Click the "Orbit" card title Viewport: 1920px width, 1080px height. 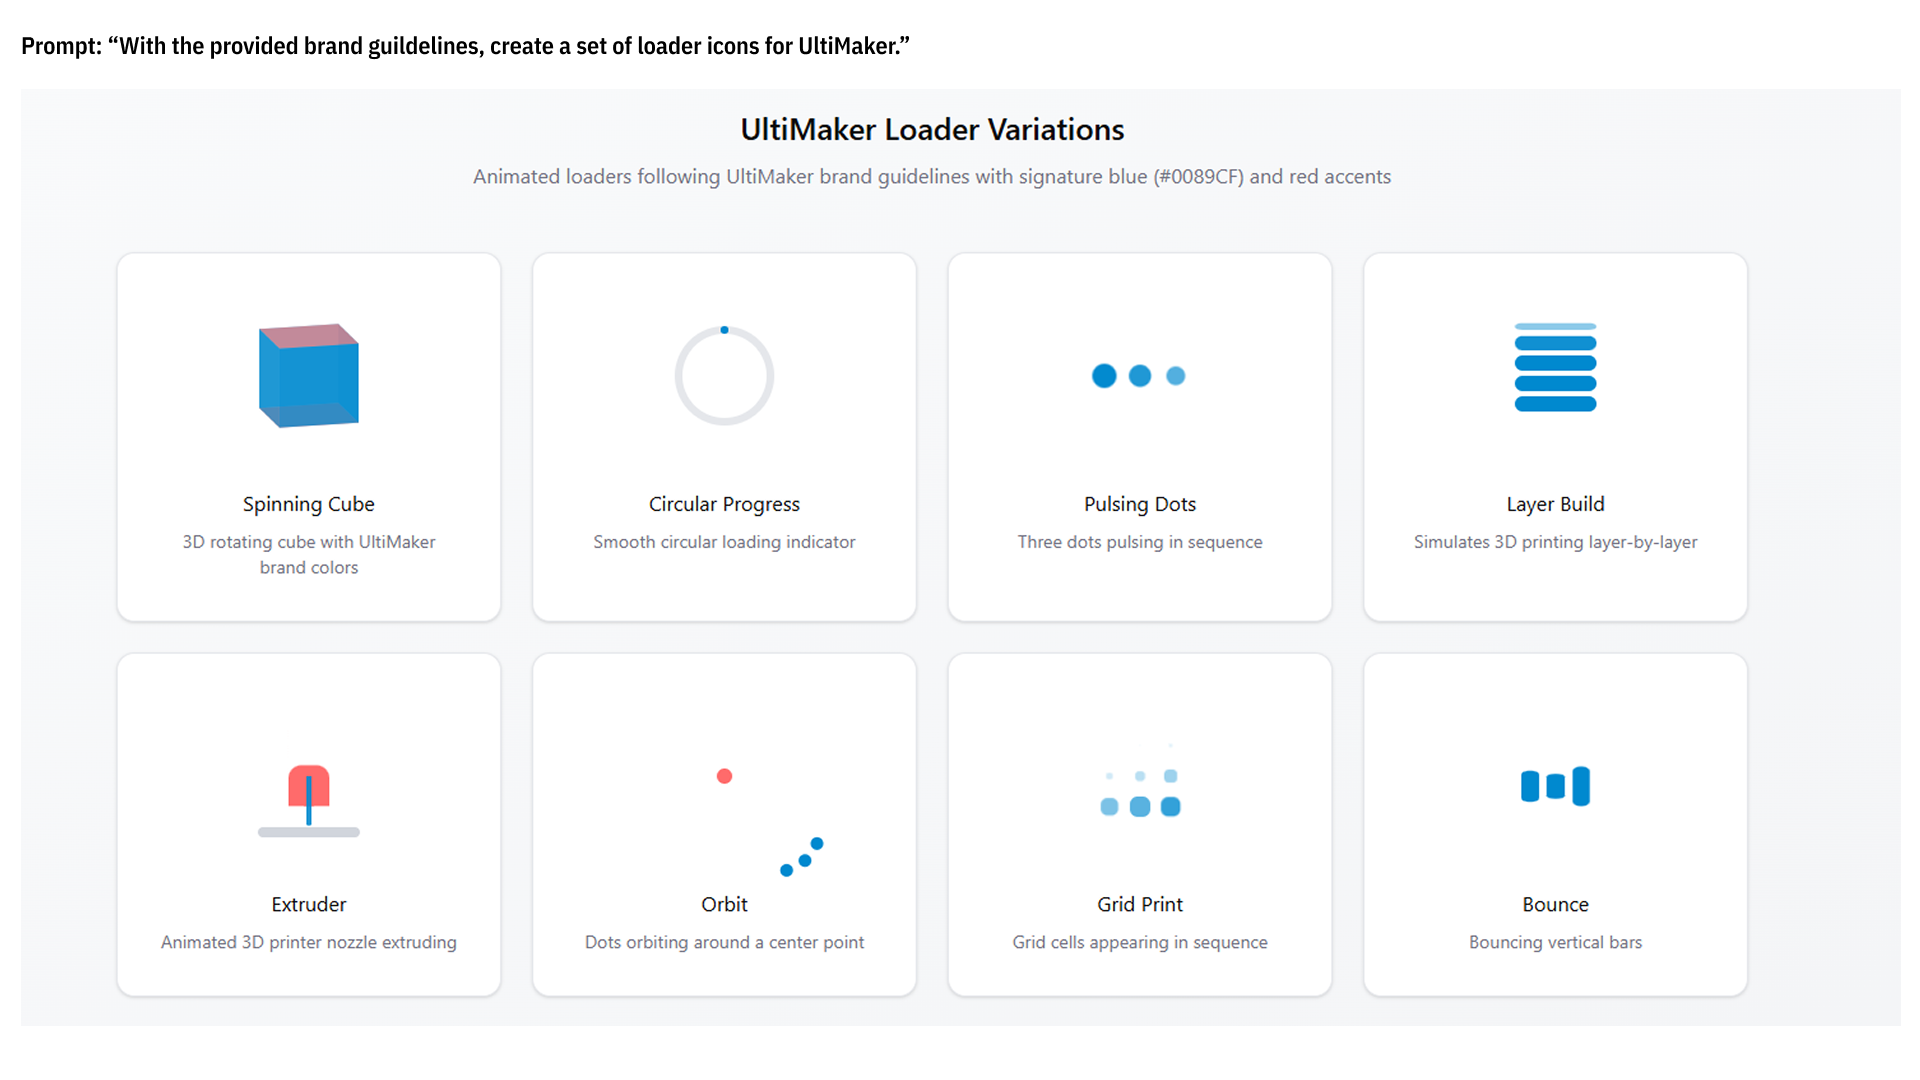724,904
